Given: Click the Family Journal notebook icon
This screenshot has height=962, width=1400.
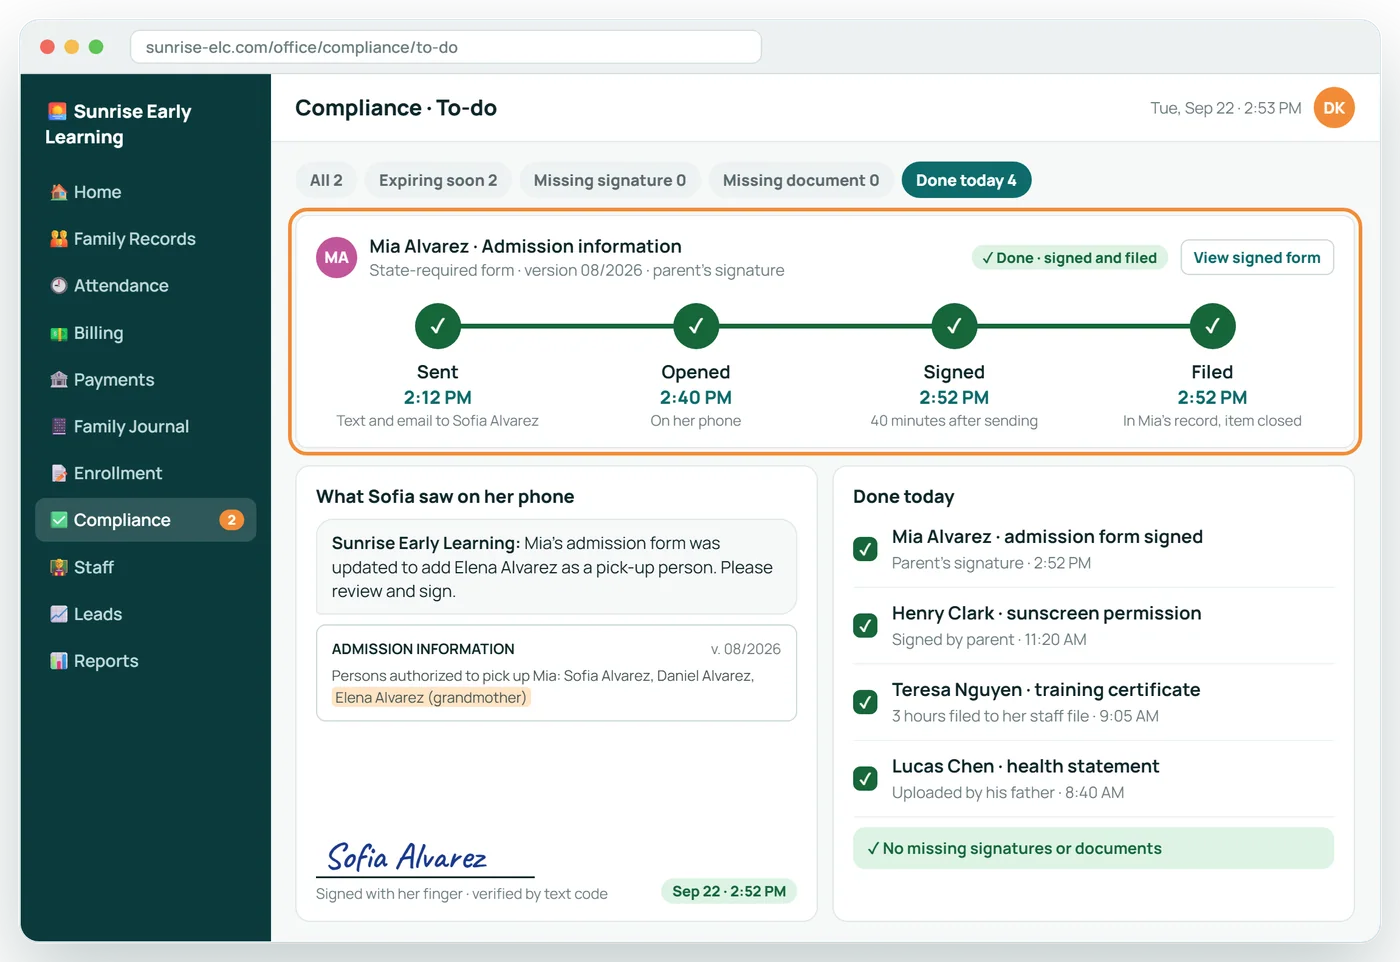Looking at the screenshot, I should click(59, 426).
